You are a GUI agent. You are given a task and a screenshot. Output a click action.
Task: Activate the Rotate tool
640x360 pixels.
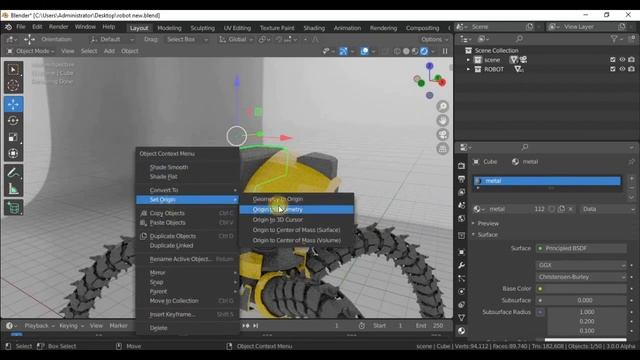(13, 121)
